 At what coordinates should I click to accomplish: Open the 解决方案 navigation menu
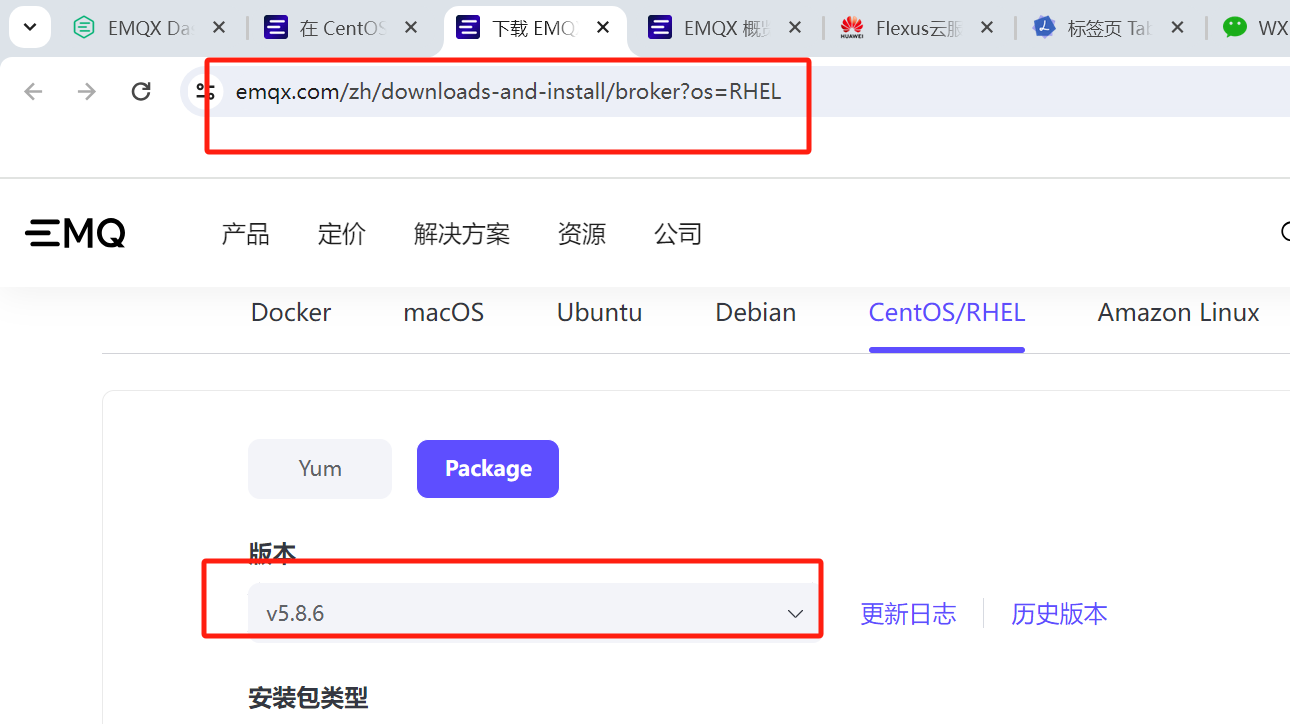(462, 234)
